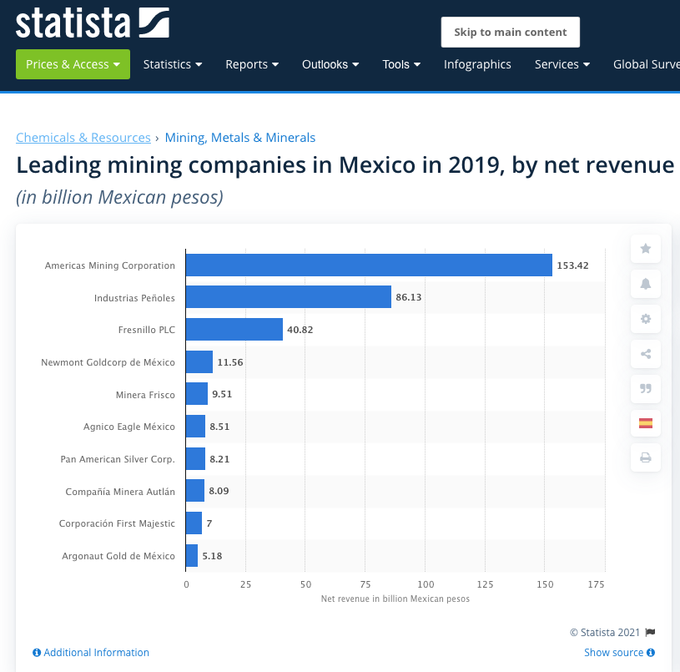Image resolution: width=680 pixels, height=672 pixels.
Task: Open Additional Information link
Action: (x=91, y=652)
